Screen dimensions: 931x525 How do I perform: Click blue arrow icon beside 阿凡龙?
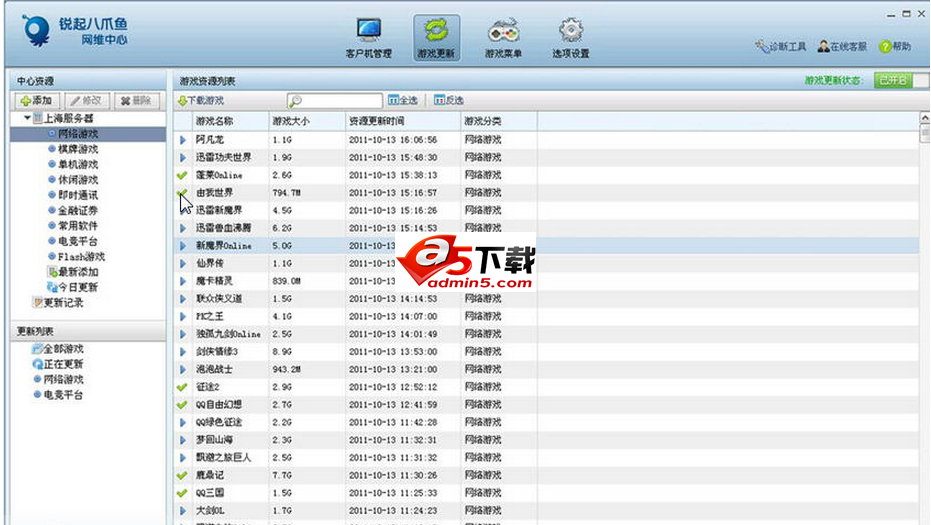(183, 140)
